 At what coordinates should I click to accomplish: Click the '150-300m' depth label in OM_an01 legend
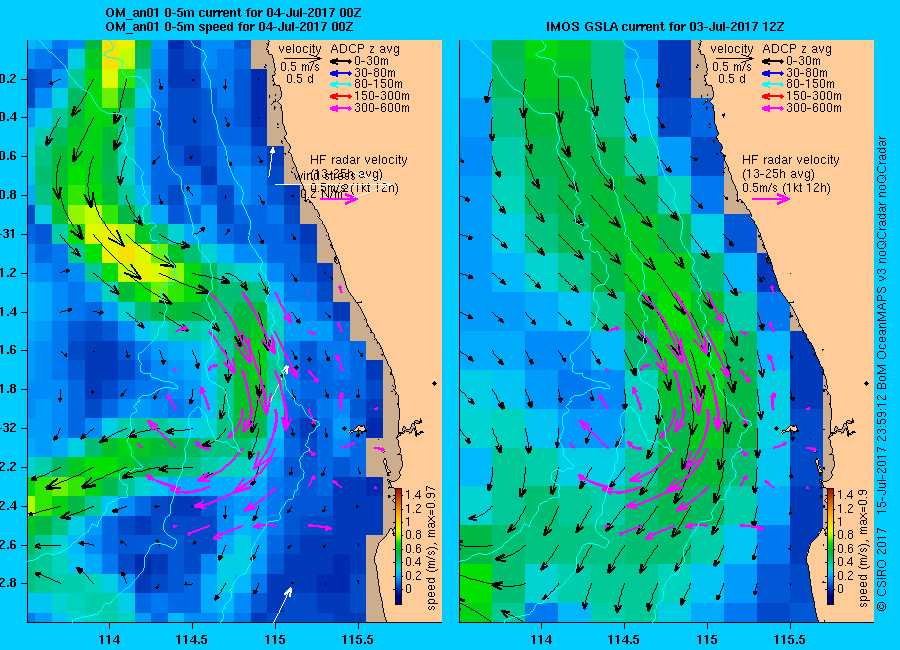382,96
